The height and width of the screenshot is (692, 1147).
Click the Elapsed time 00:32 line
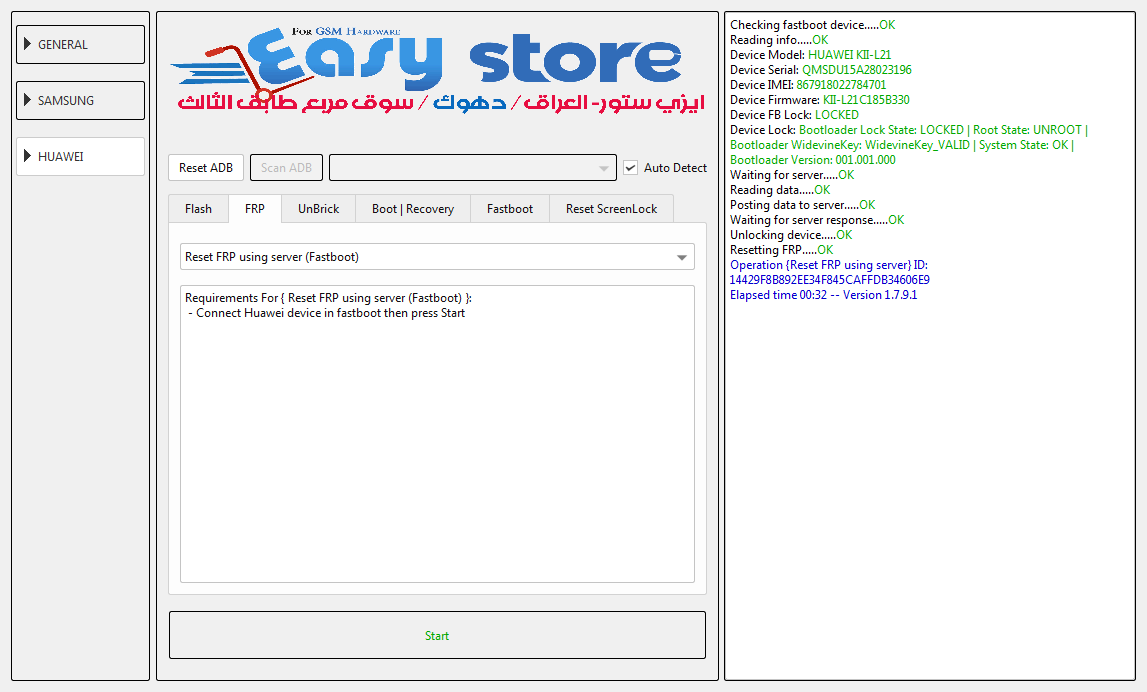click(824, 296)
